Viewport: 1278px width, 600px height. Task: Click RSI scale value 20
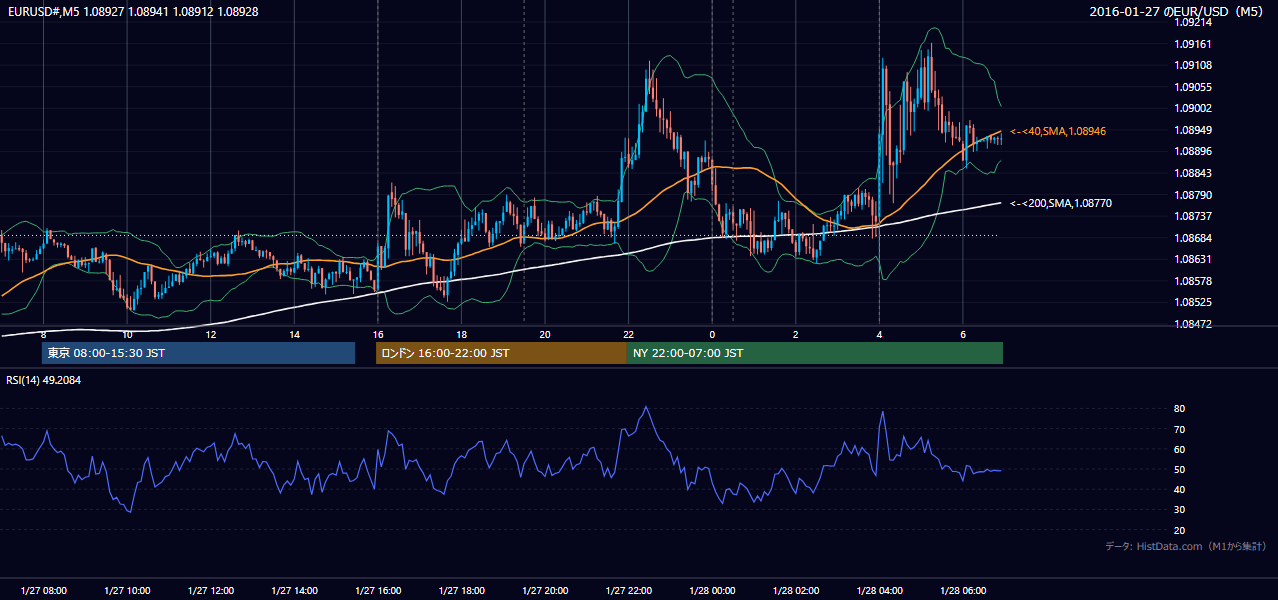point(1180,530)
